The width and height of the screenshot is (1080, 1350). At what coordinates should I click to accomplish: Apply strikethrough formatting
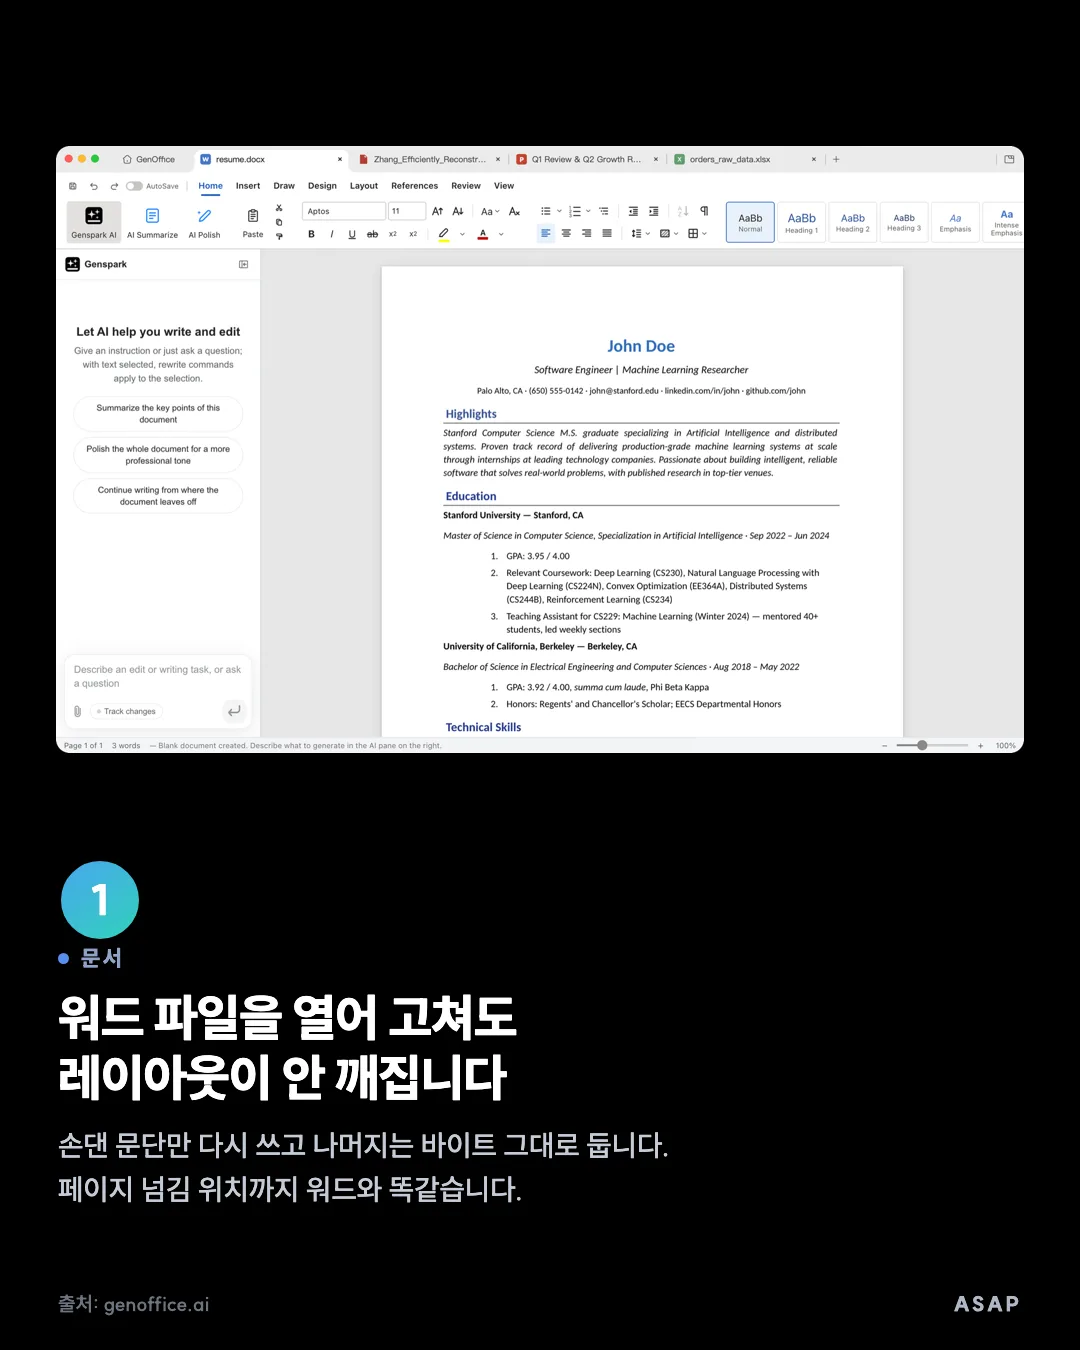372,234
